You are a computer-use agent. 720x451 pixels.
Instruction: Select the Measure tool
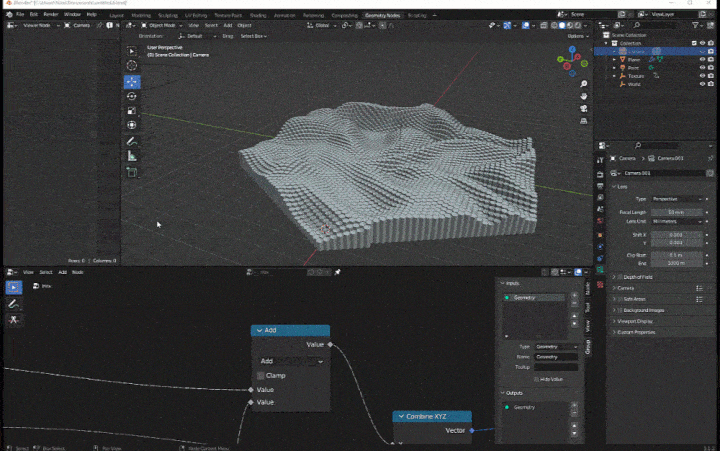(132, 157)
